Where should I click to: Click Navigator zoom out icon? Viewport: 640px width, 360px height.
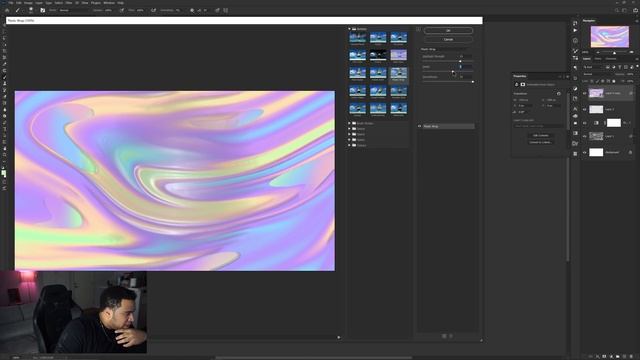coord(598,52)
